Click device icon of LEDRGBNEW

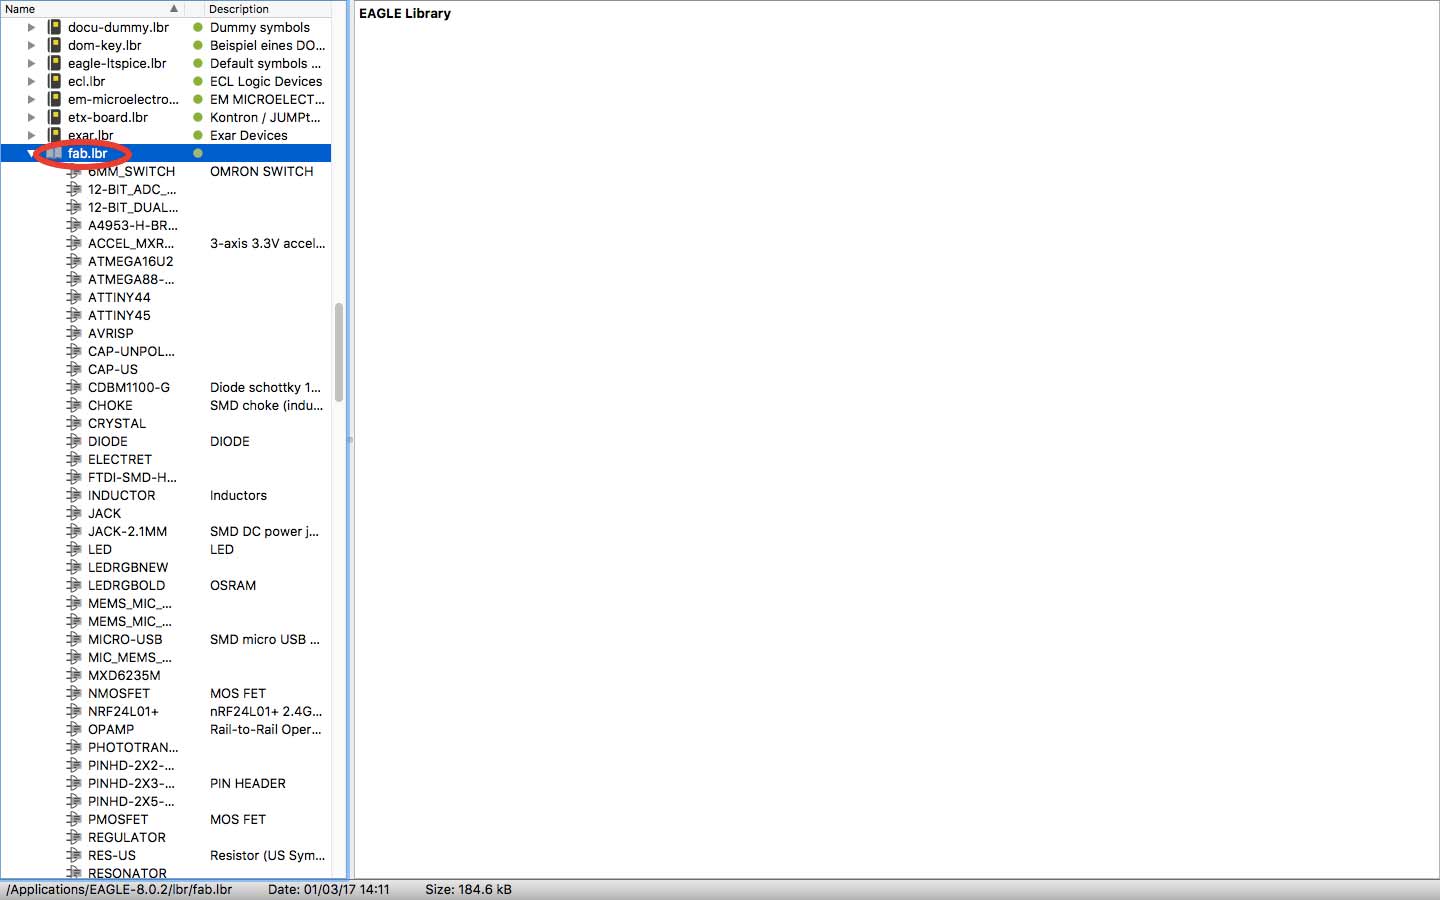click(74, 567)
